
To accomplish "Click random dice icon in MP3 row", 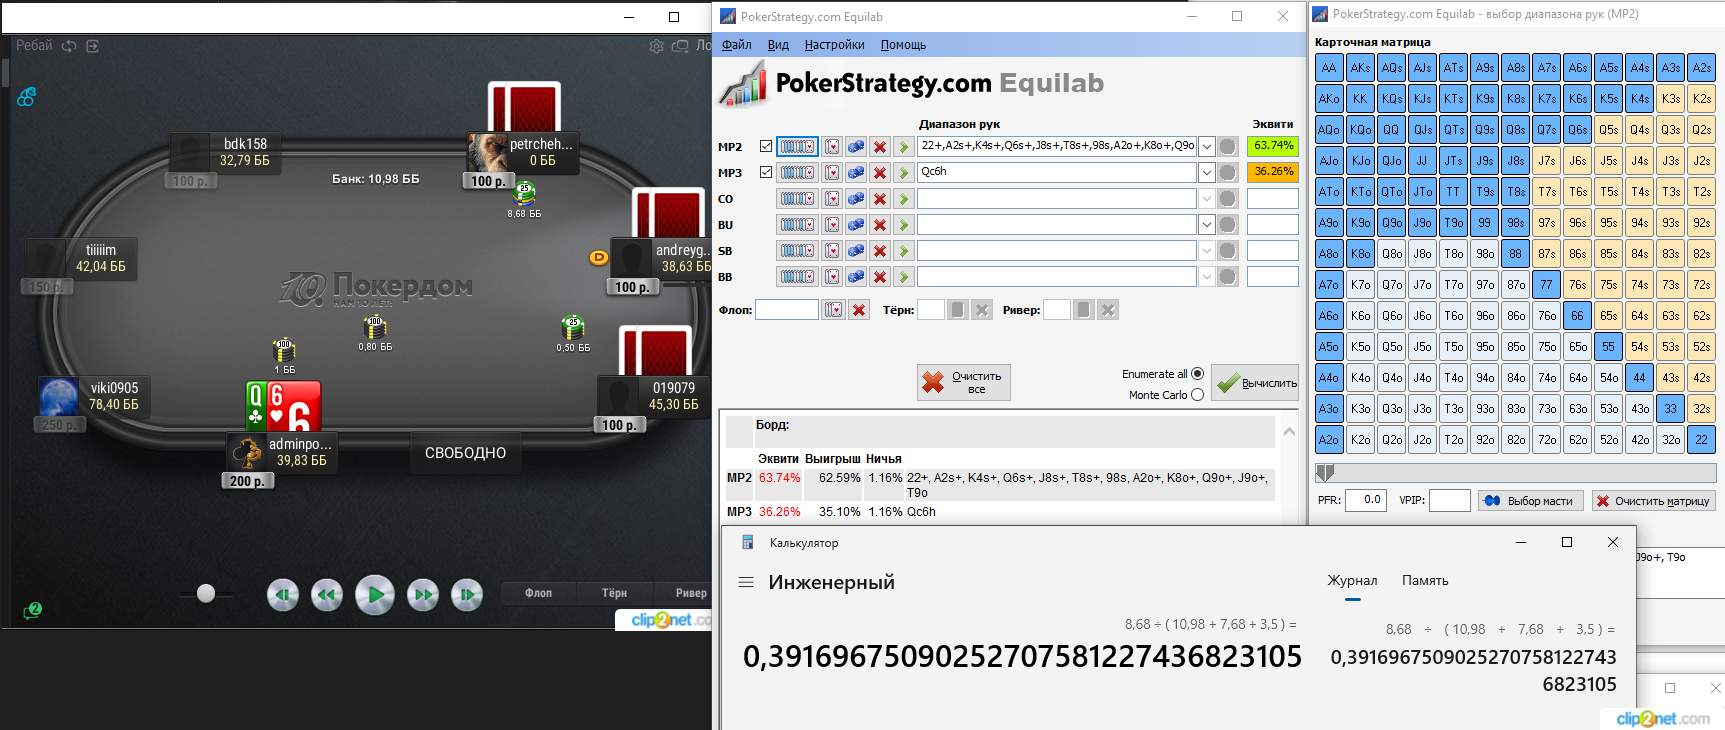I will pos(856,173).
